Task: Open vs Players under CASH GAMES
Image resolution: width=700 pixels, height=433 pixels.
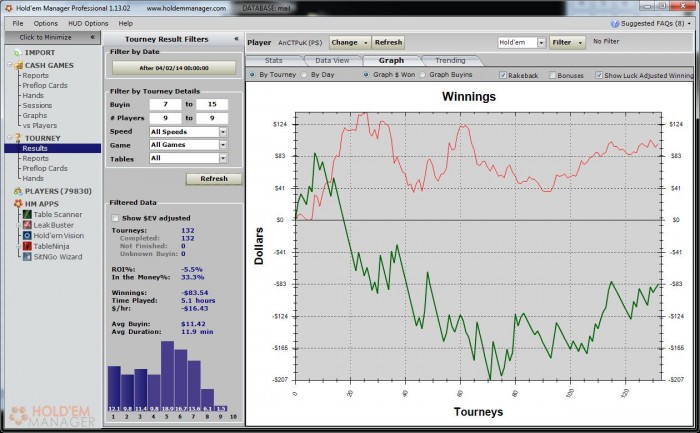Action: click(40, 125)
